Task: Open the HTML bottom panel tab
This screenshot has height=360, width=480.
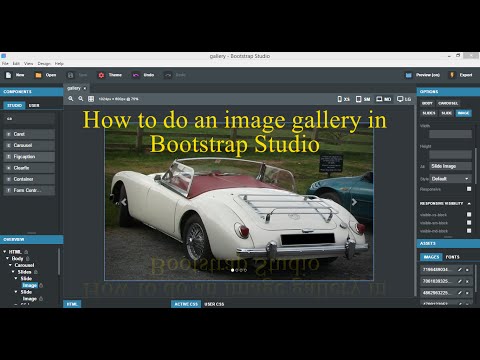Action: tap(72, 304)
